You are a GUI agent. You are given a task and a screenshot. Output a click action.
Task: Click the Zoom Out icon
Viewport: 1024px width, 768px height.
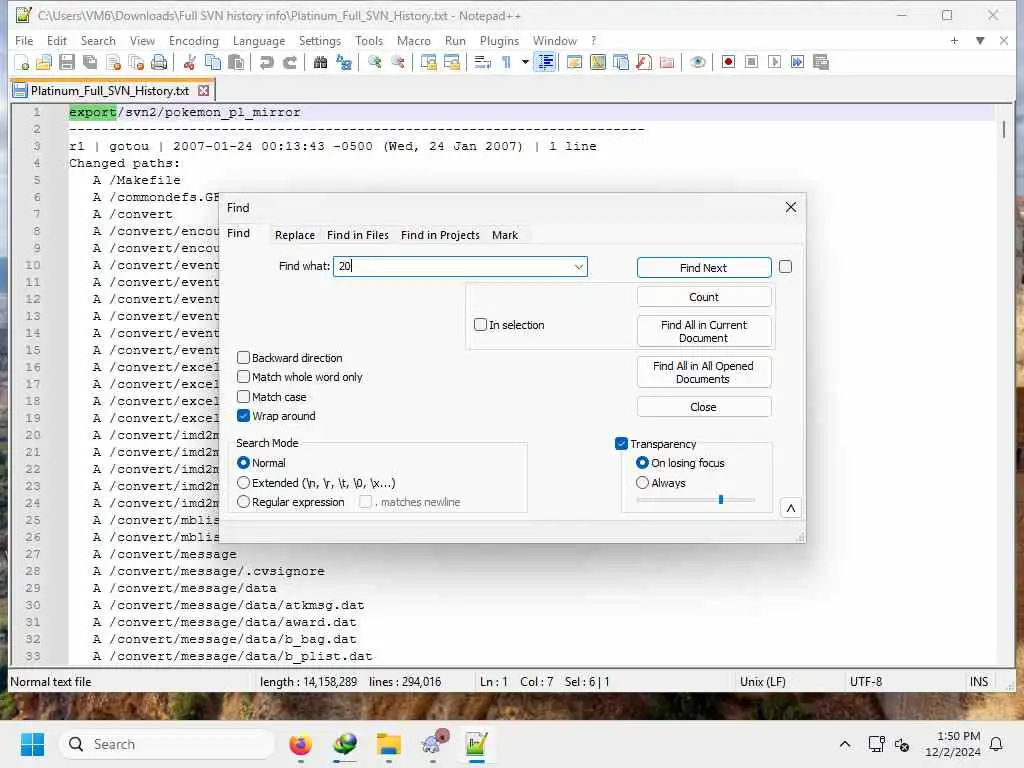click(398, 63)
